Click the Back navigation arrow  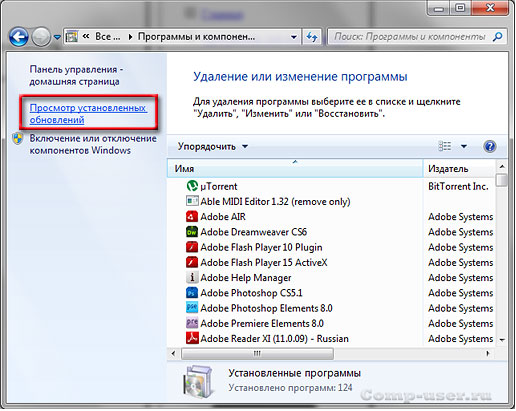point(19,37)
